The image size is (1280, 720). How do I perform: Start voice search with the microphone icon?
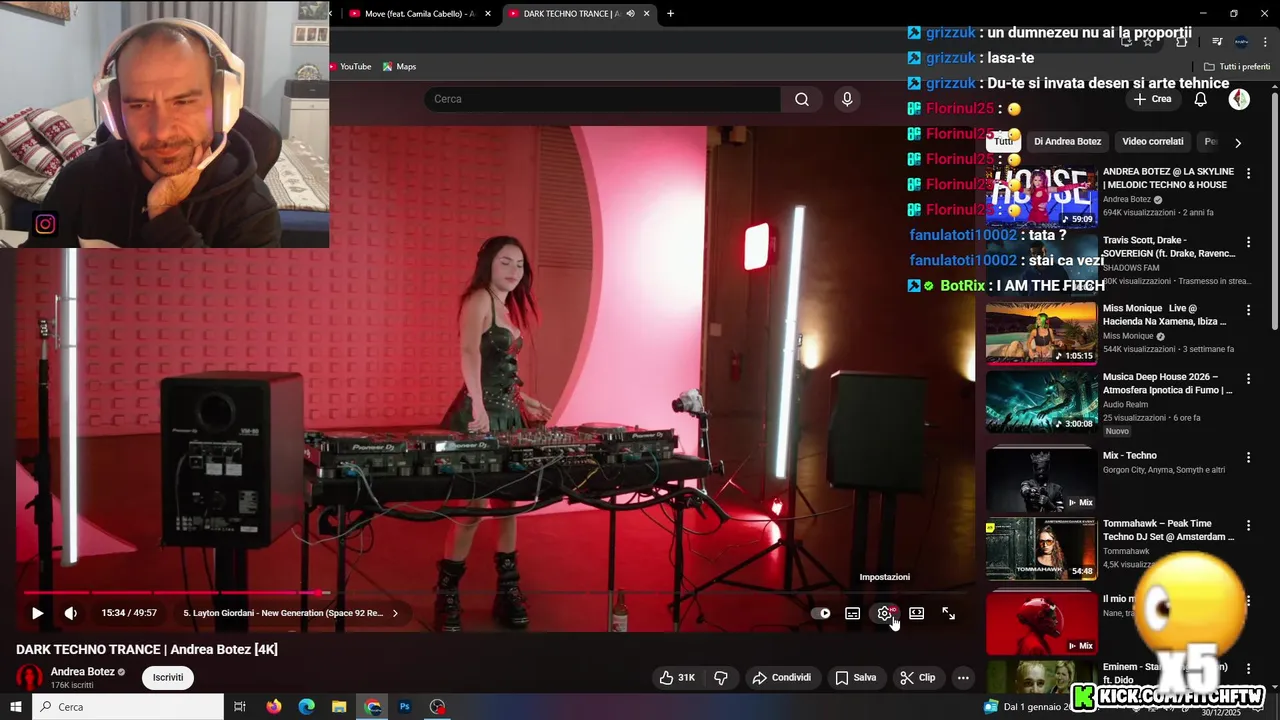coord(847,99)
